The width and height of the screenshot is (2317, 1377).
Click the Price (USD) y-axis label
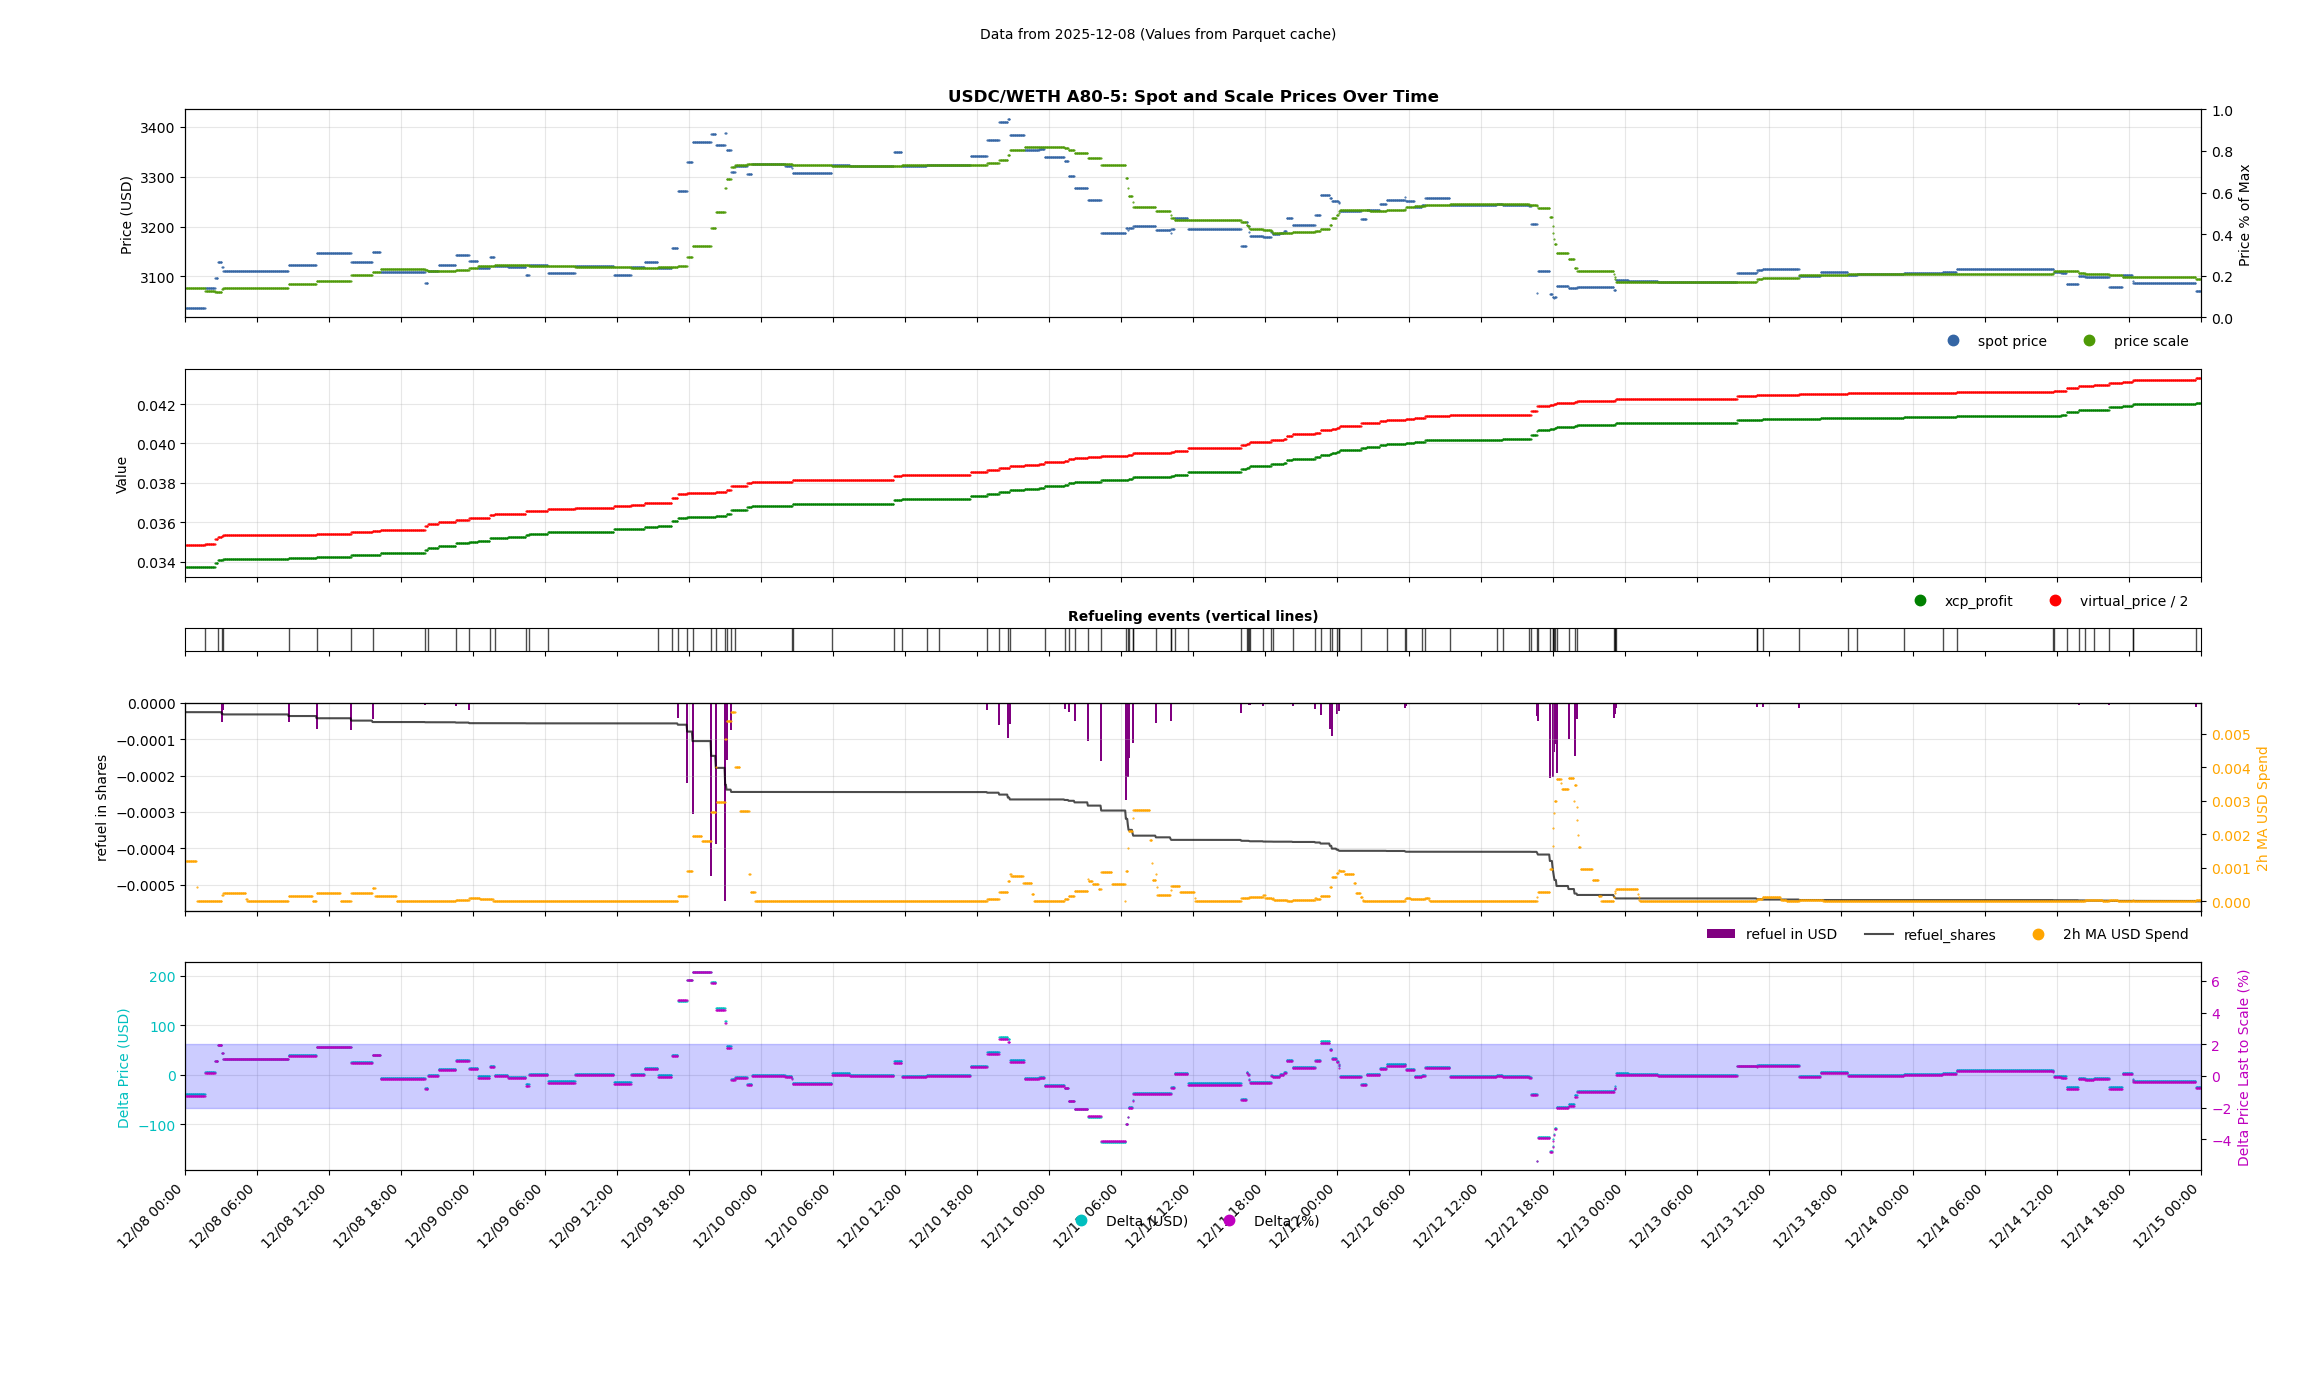126,214
